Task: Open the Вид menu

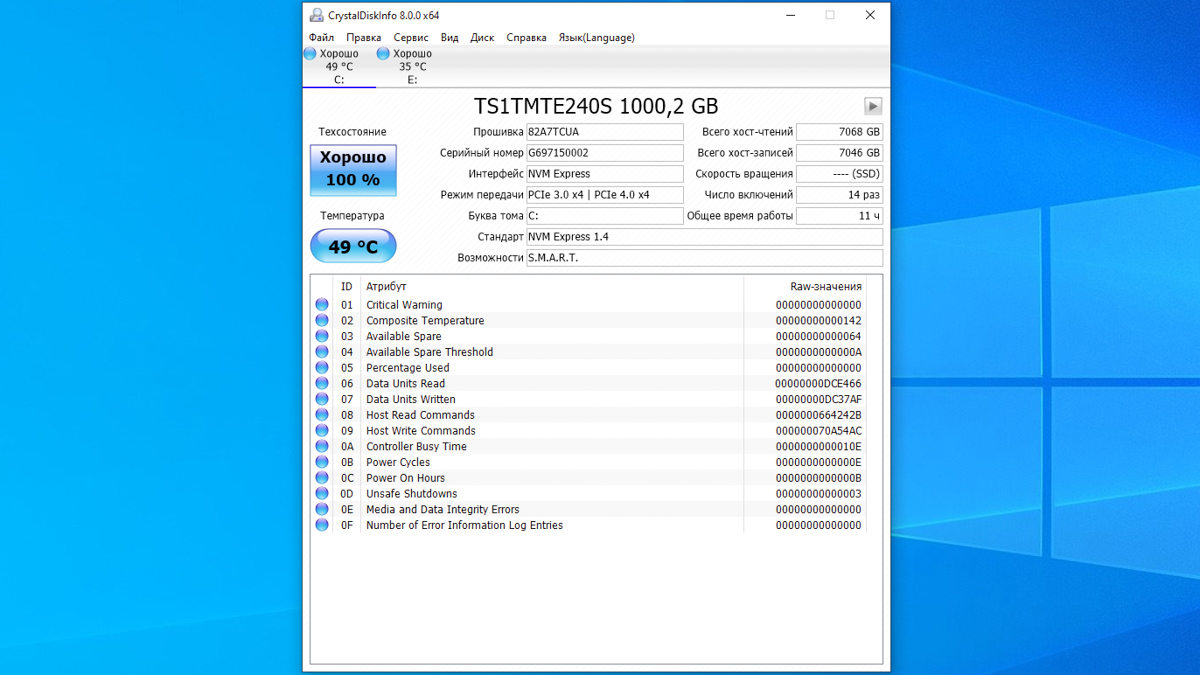Action: [x=450, y=37]
